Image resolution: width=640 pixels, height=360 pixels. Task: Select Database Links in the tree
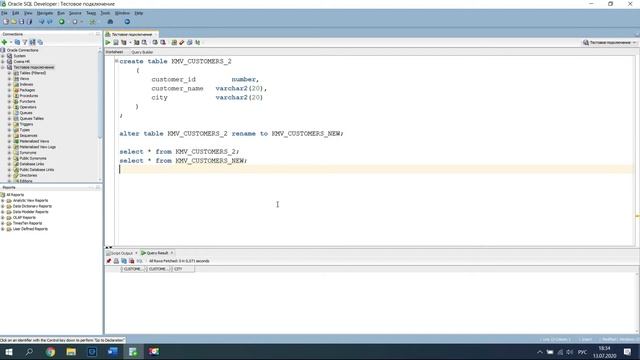coord(32,164)
